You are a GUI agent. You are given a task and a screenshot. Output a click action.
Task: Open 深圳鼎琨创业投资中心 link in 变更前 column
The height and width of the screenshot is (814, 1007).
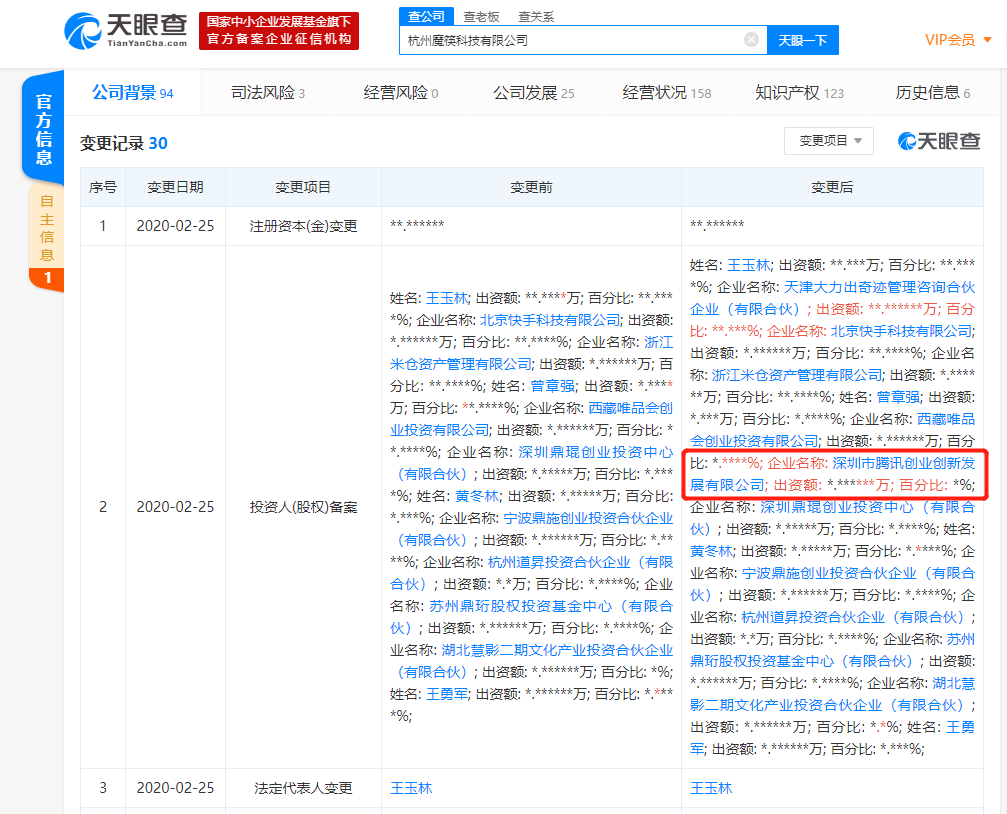(x=531, y=463)
